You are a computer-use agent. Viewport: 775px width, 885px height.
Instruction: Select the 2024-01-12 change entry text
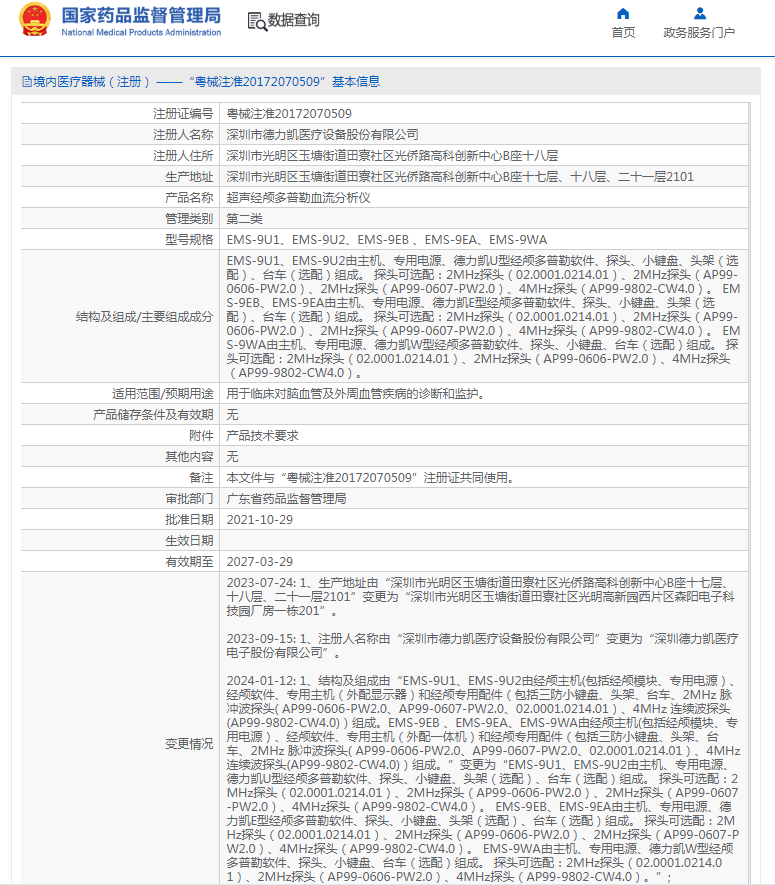pos(483,778)
